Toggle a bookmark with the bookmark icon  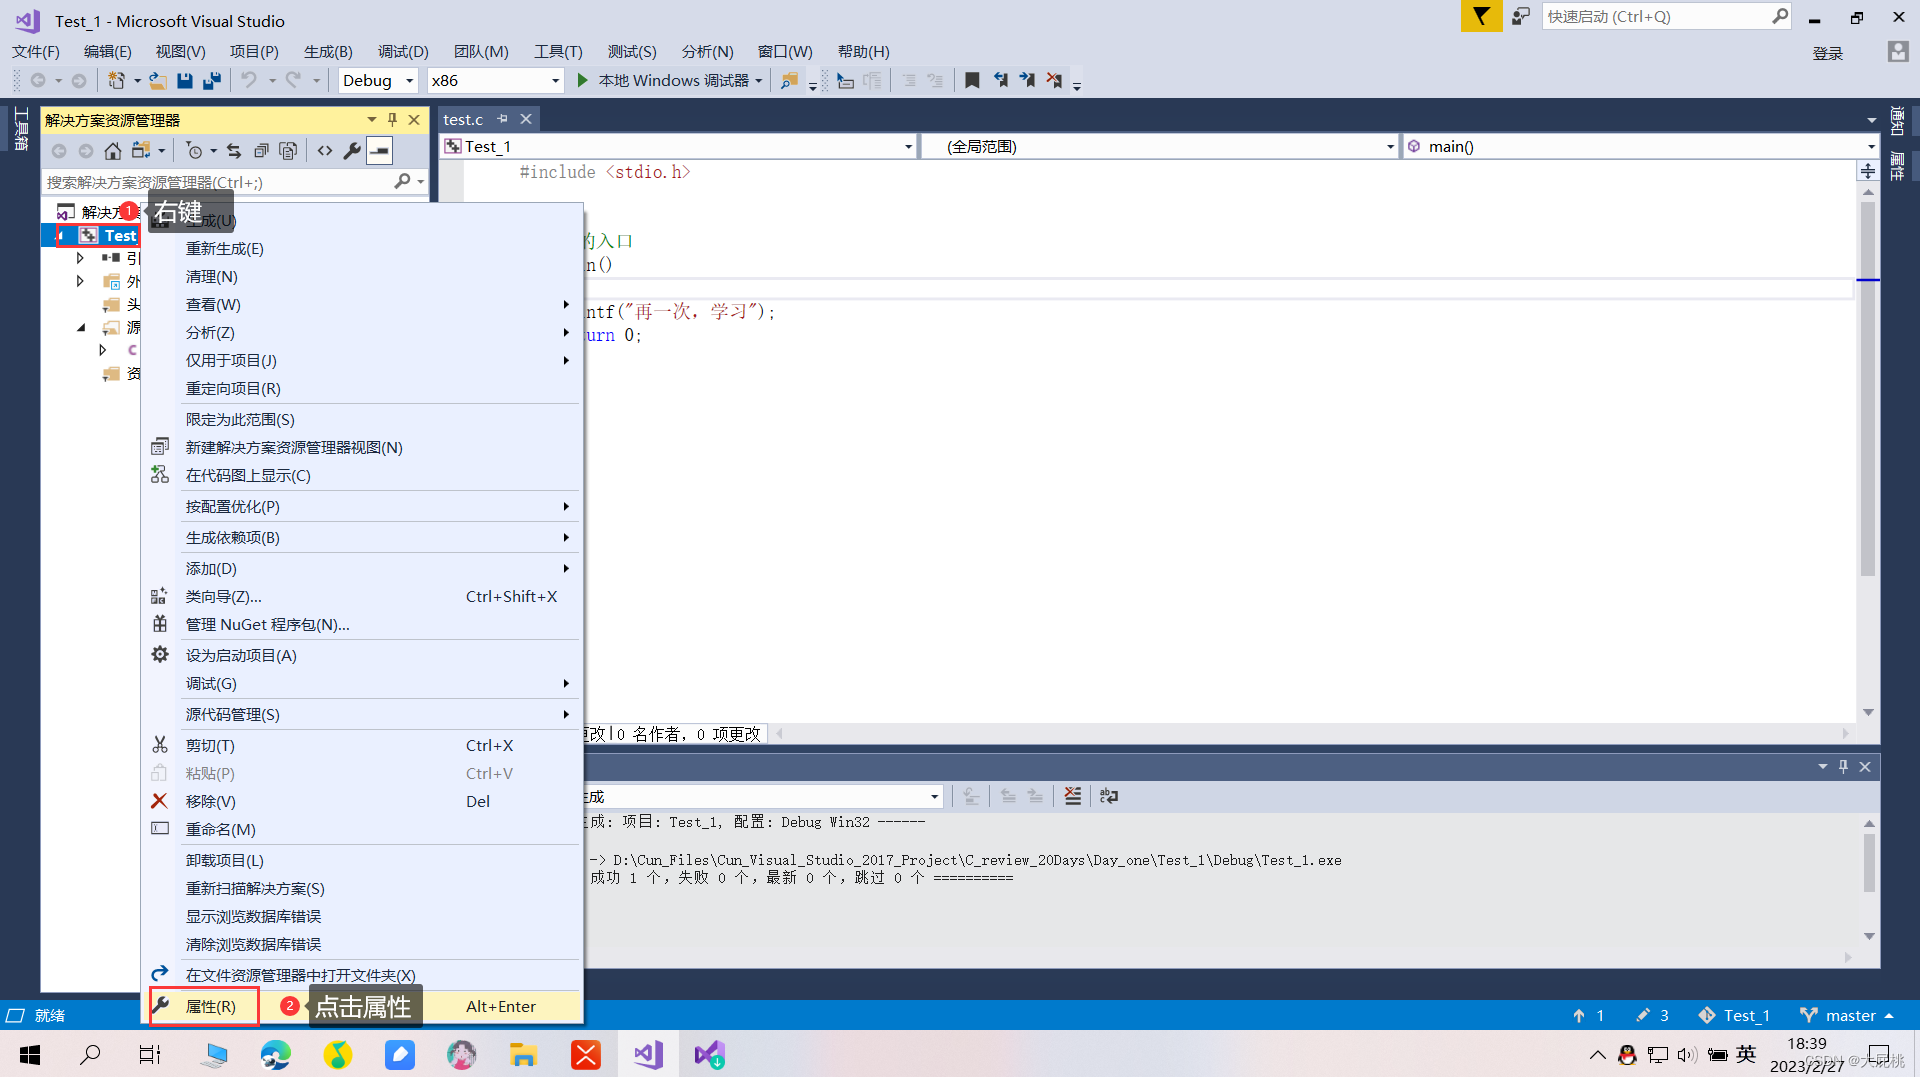972,80
